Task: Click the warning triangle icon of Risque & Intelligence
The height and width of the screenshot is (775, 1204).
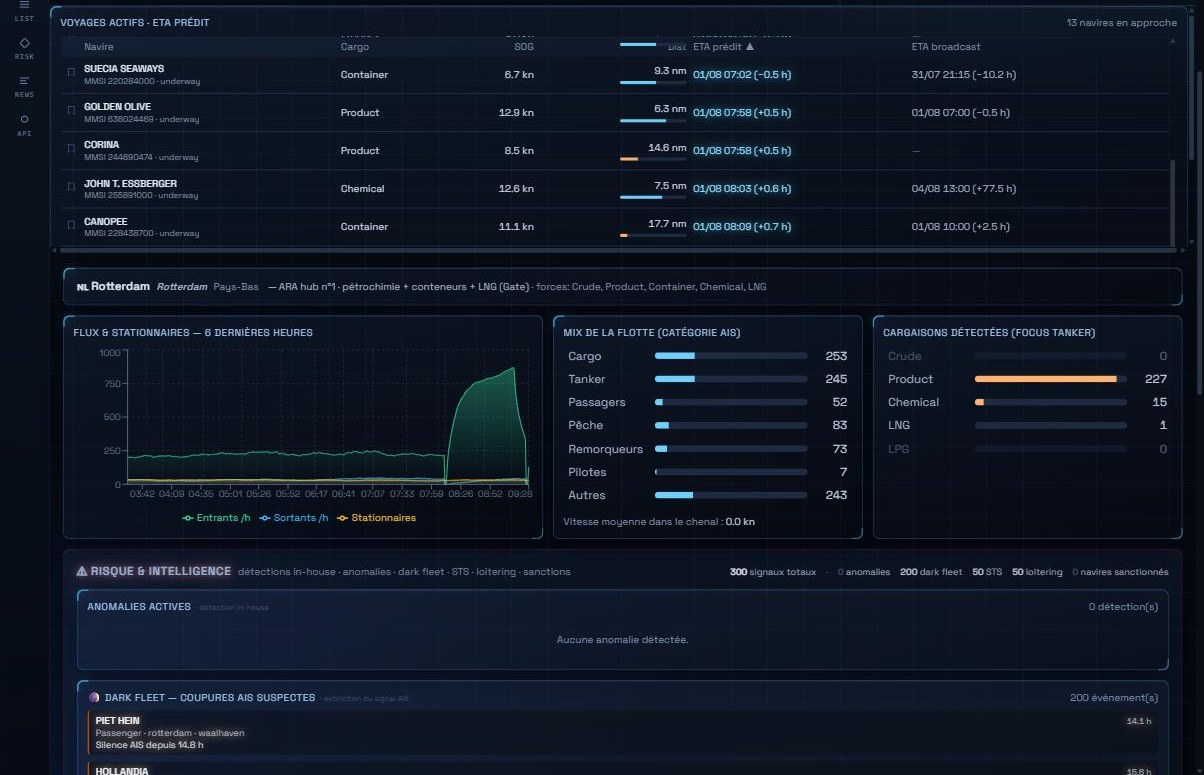Action: [82, 571]
